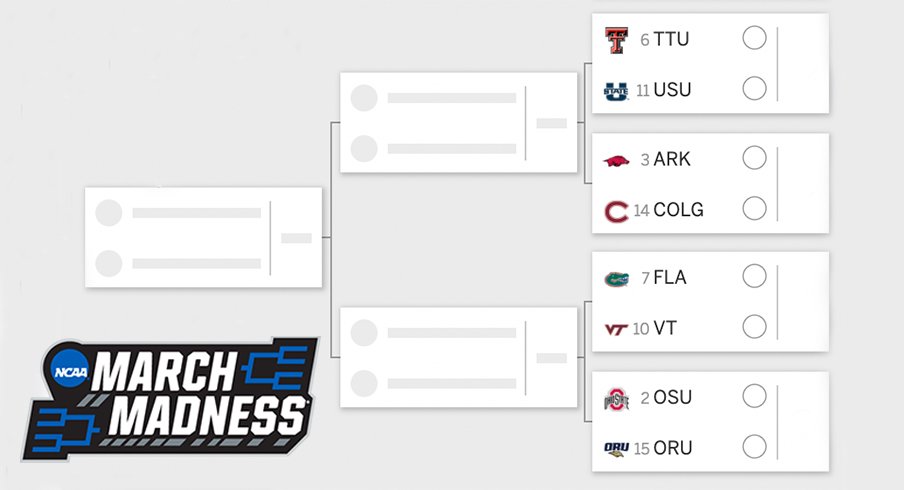Pick TTU as winner via radio circle
Viewport: 904px width, 490px height.
pyautogui.click(x=754, y=38)
